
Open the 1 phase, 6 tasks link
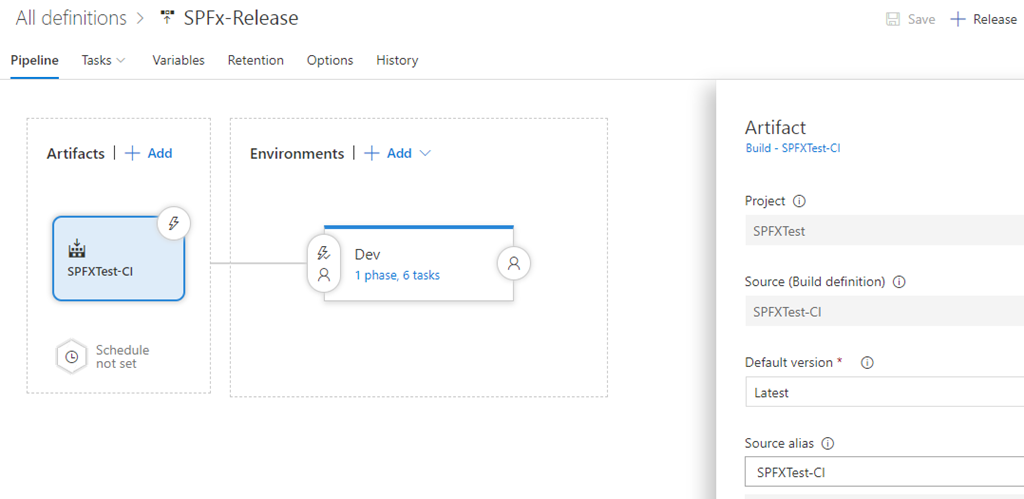click(x=397, y=276)
